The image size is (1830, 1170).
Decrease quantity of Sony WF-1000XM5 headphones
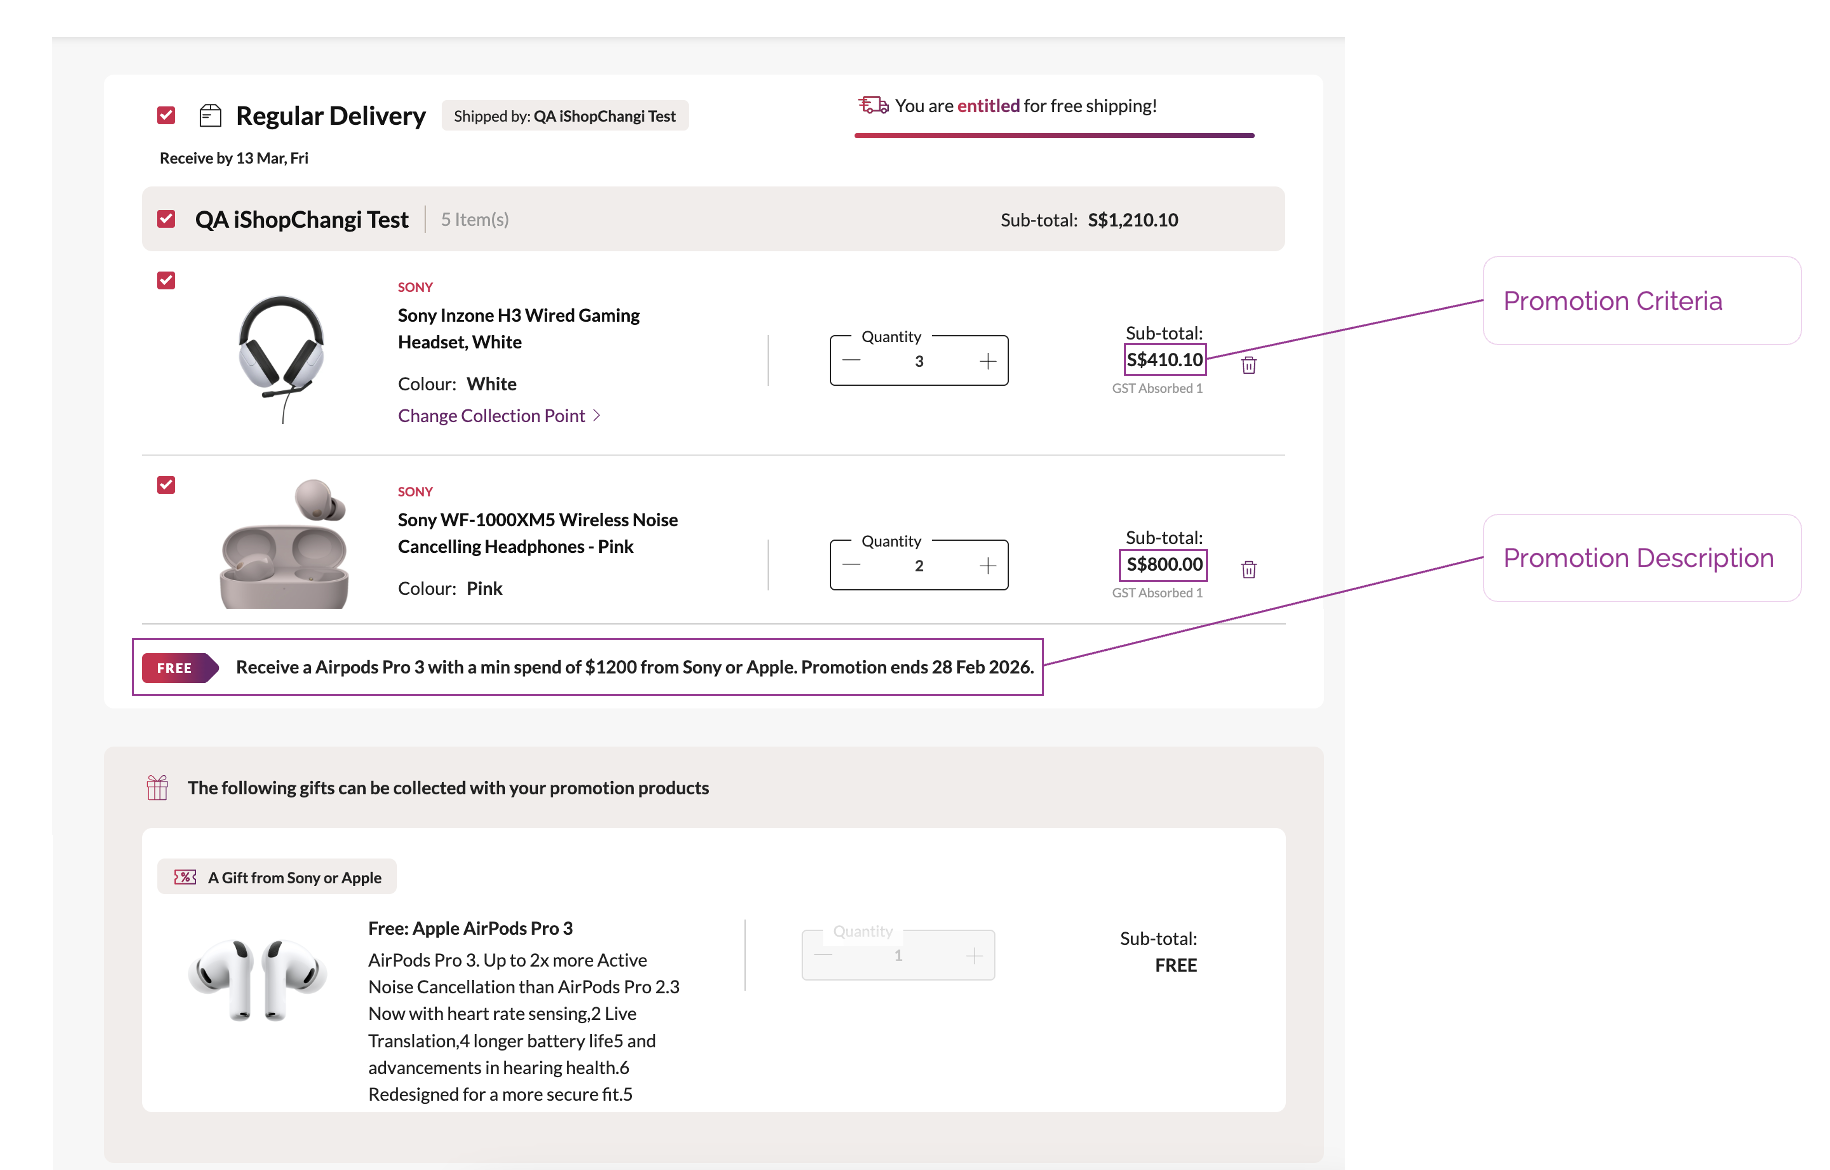point(851,566)
